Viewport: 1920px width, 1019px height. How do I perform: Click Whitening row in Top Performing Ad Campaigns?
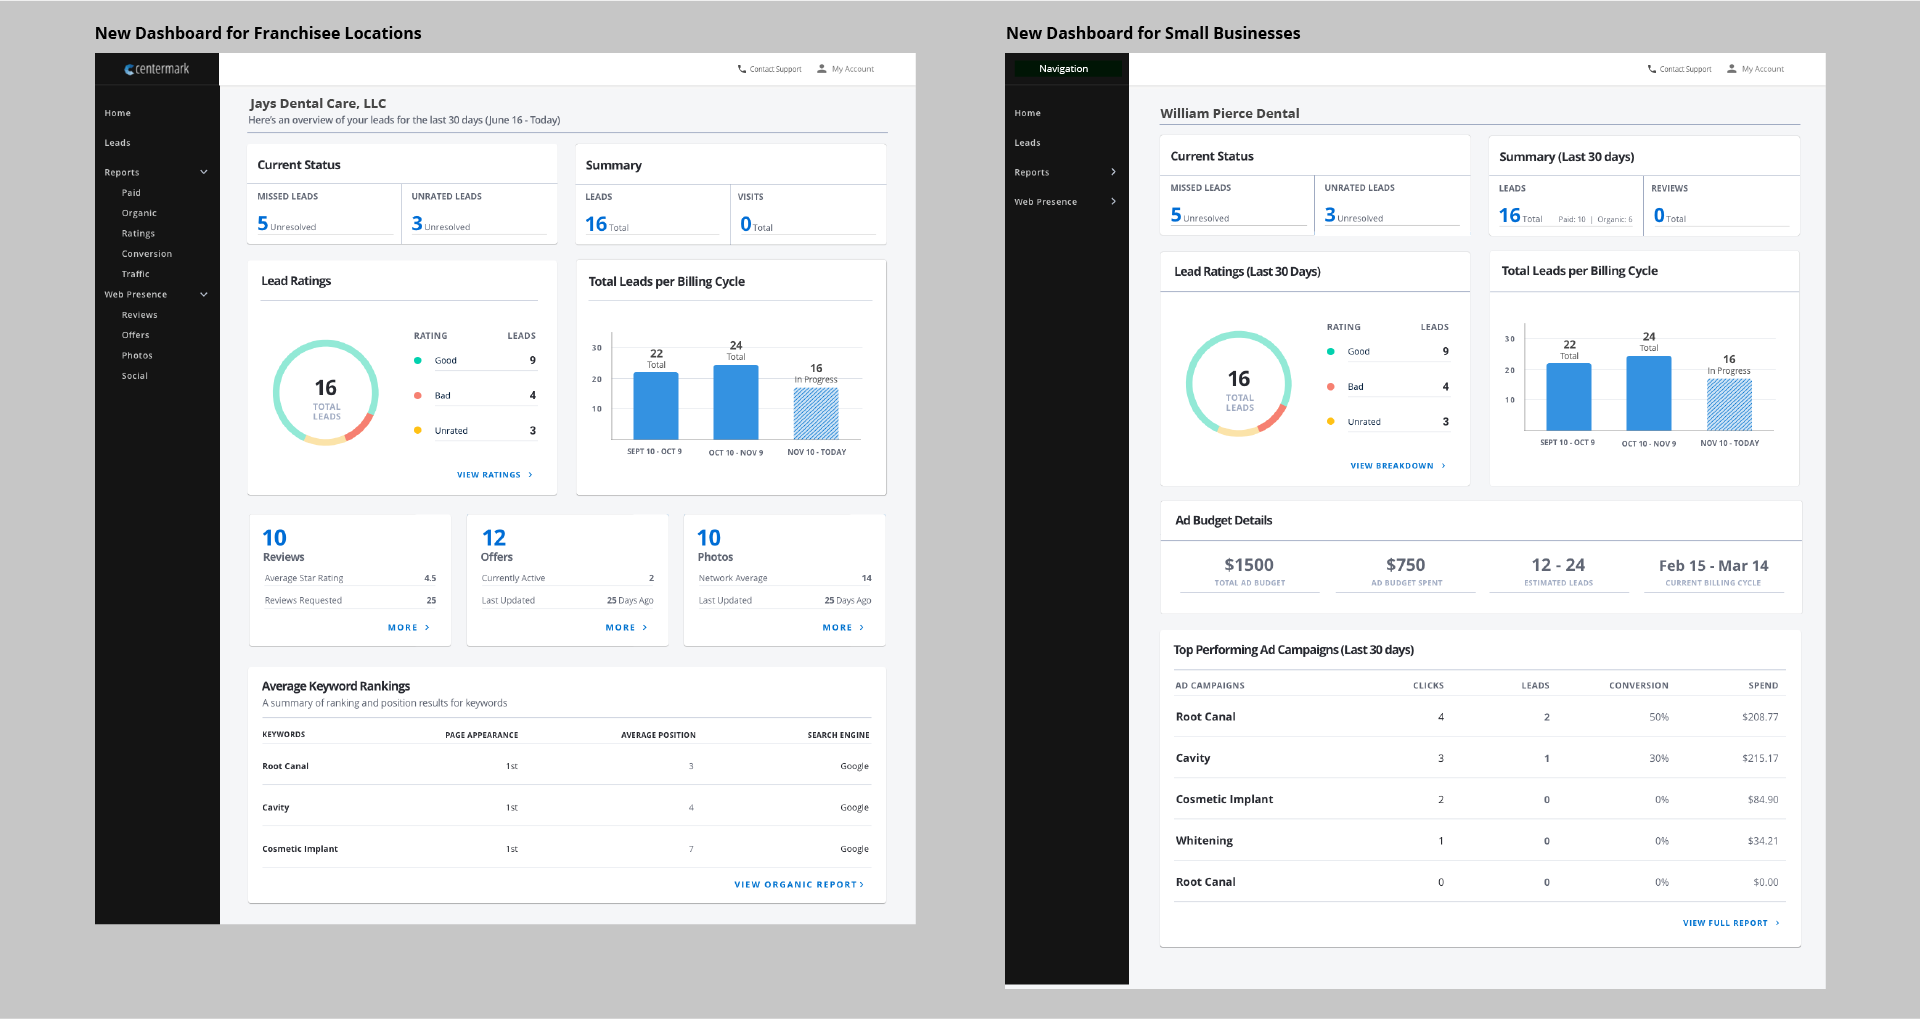coord(1480,841)
